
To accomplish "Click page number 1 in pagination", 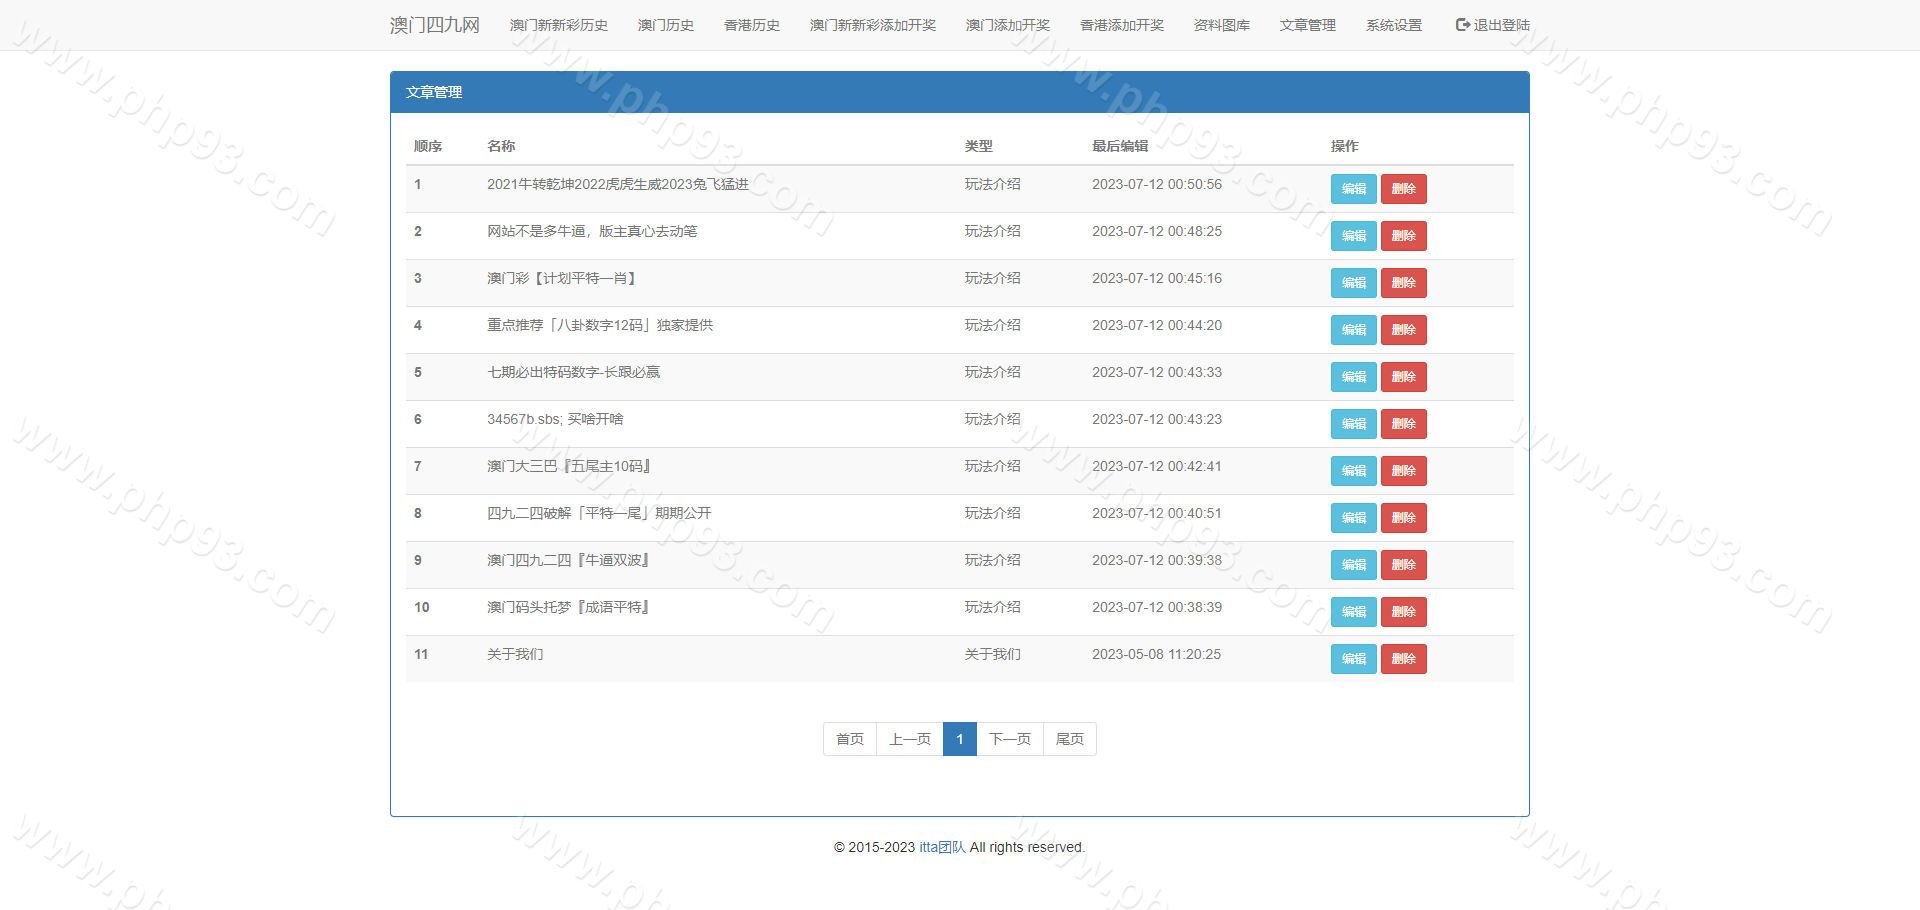I will pos(959,739).
